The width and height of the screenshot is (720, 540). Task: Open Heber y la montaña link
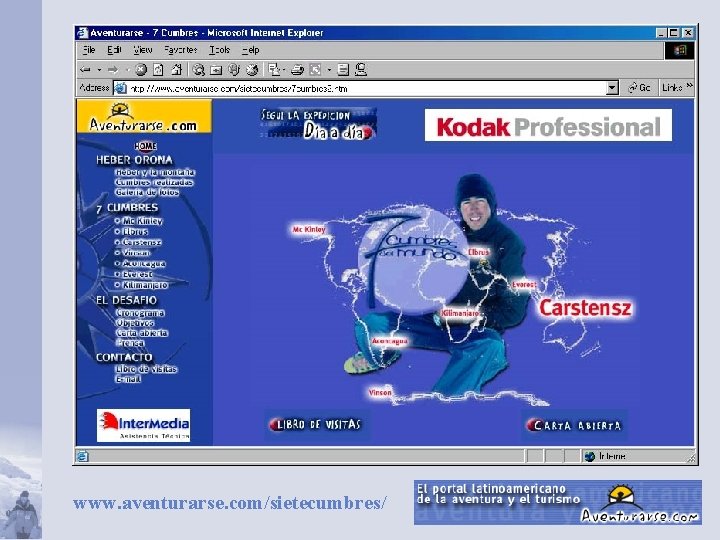(x=155, y=172)
